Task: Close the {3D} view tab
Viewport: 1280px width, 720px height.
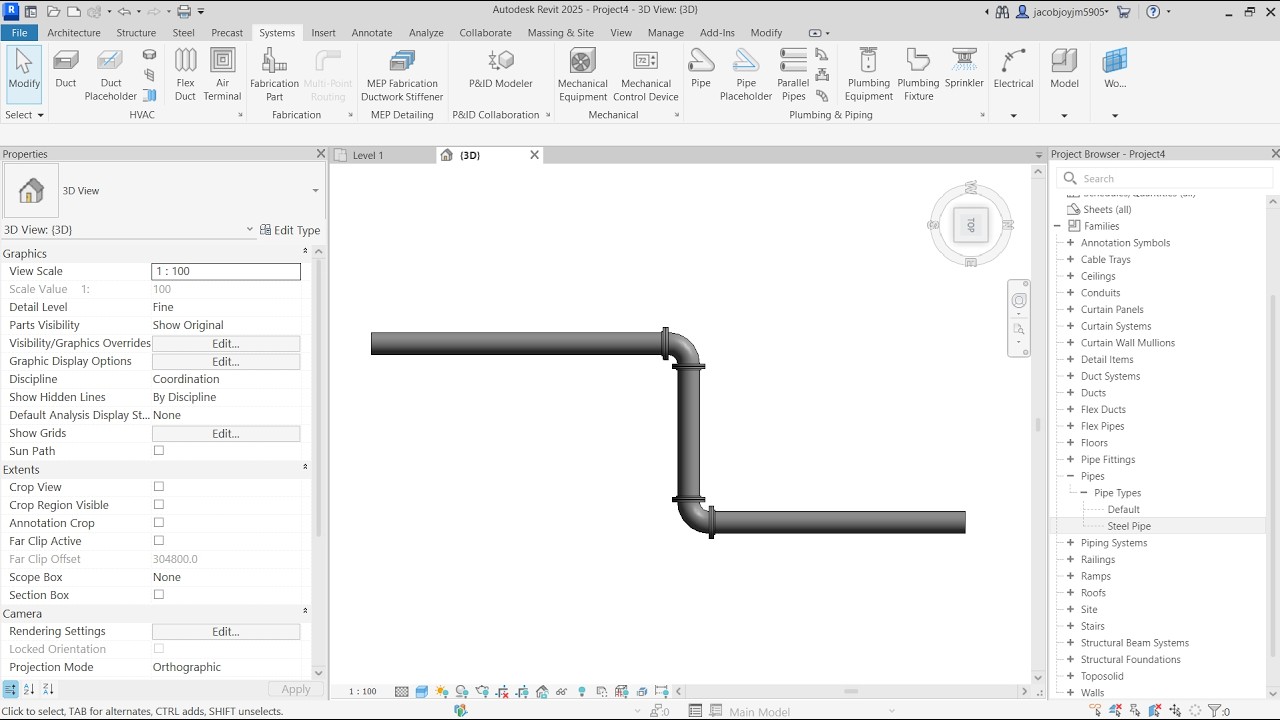Action: (534, 155)
